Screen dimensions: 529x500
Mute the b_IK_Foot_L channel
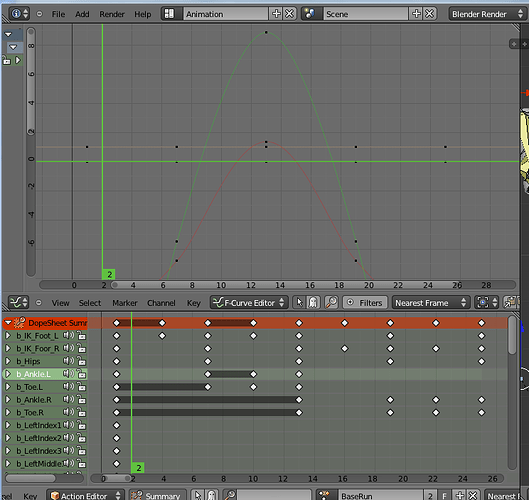68,335
